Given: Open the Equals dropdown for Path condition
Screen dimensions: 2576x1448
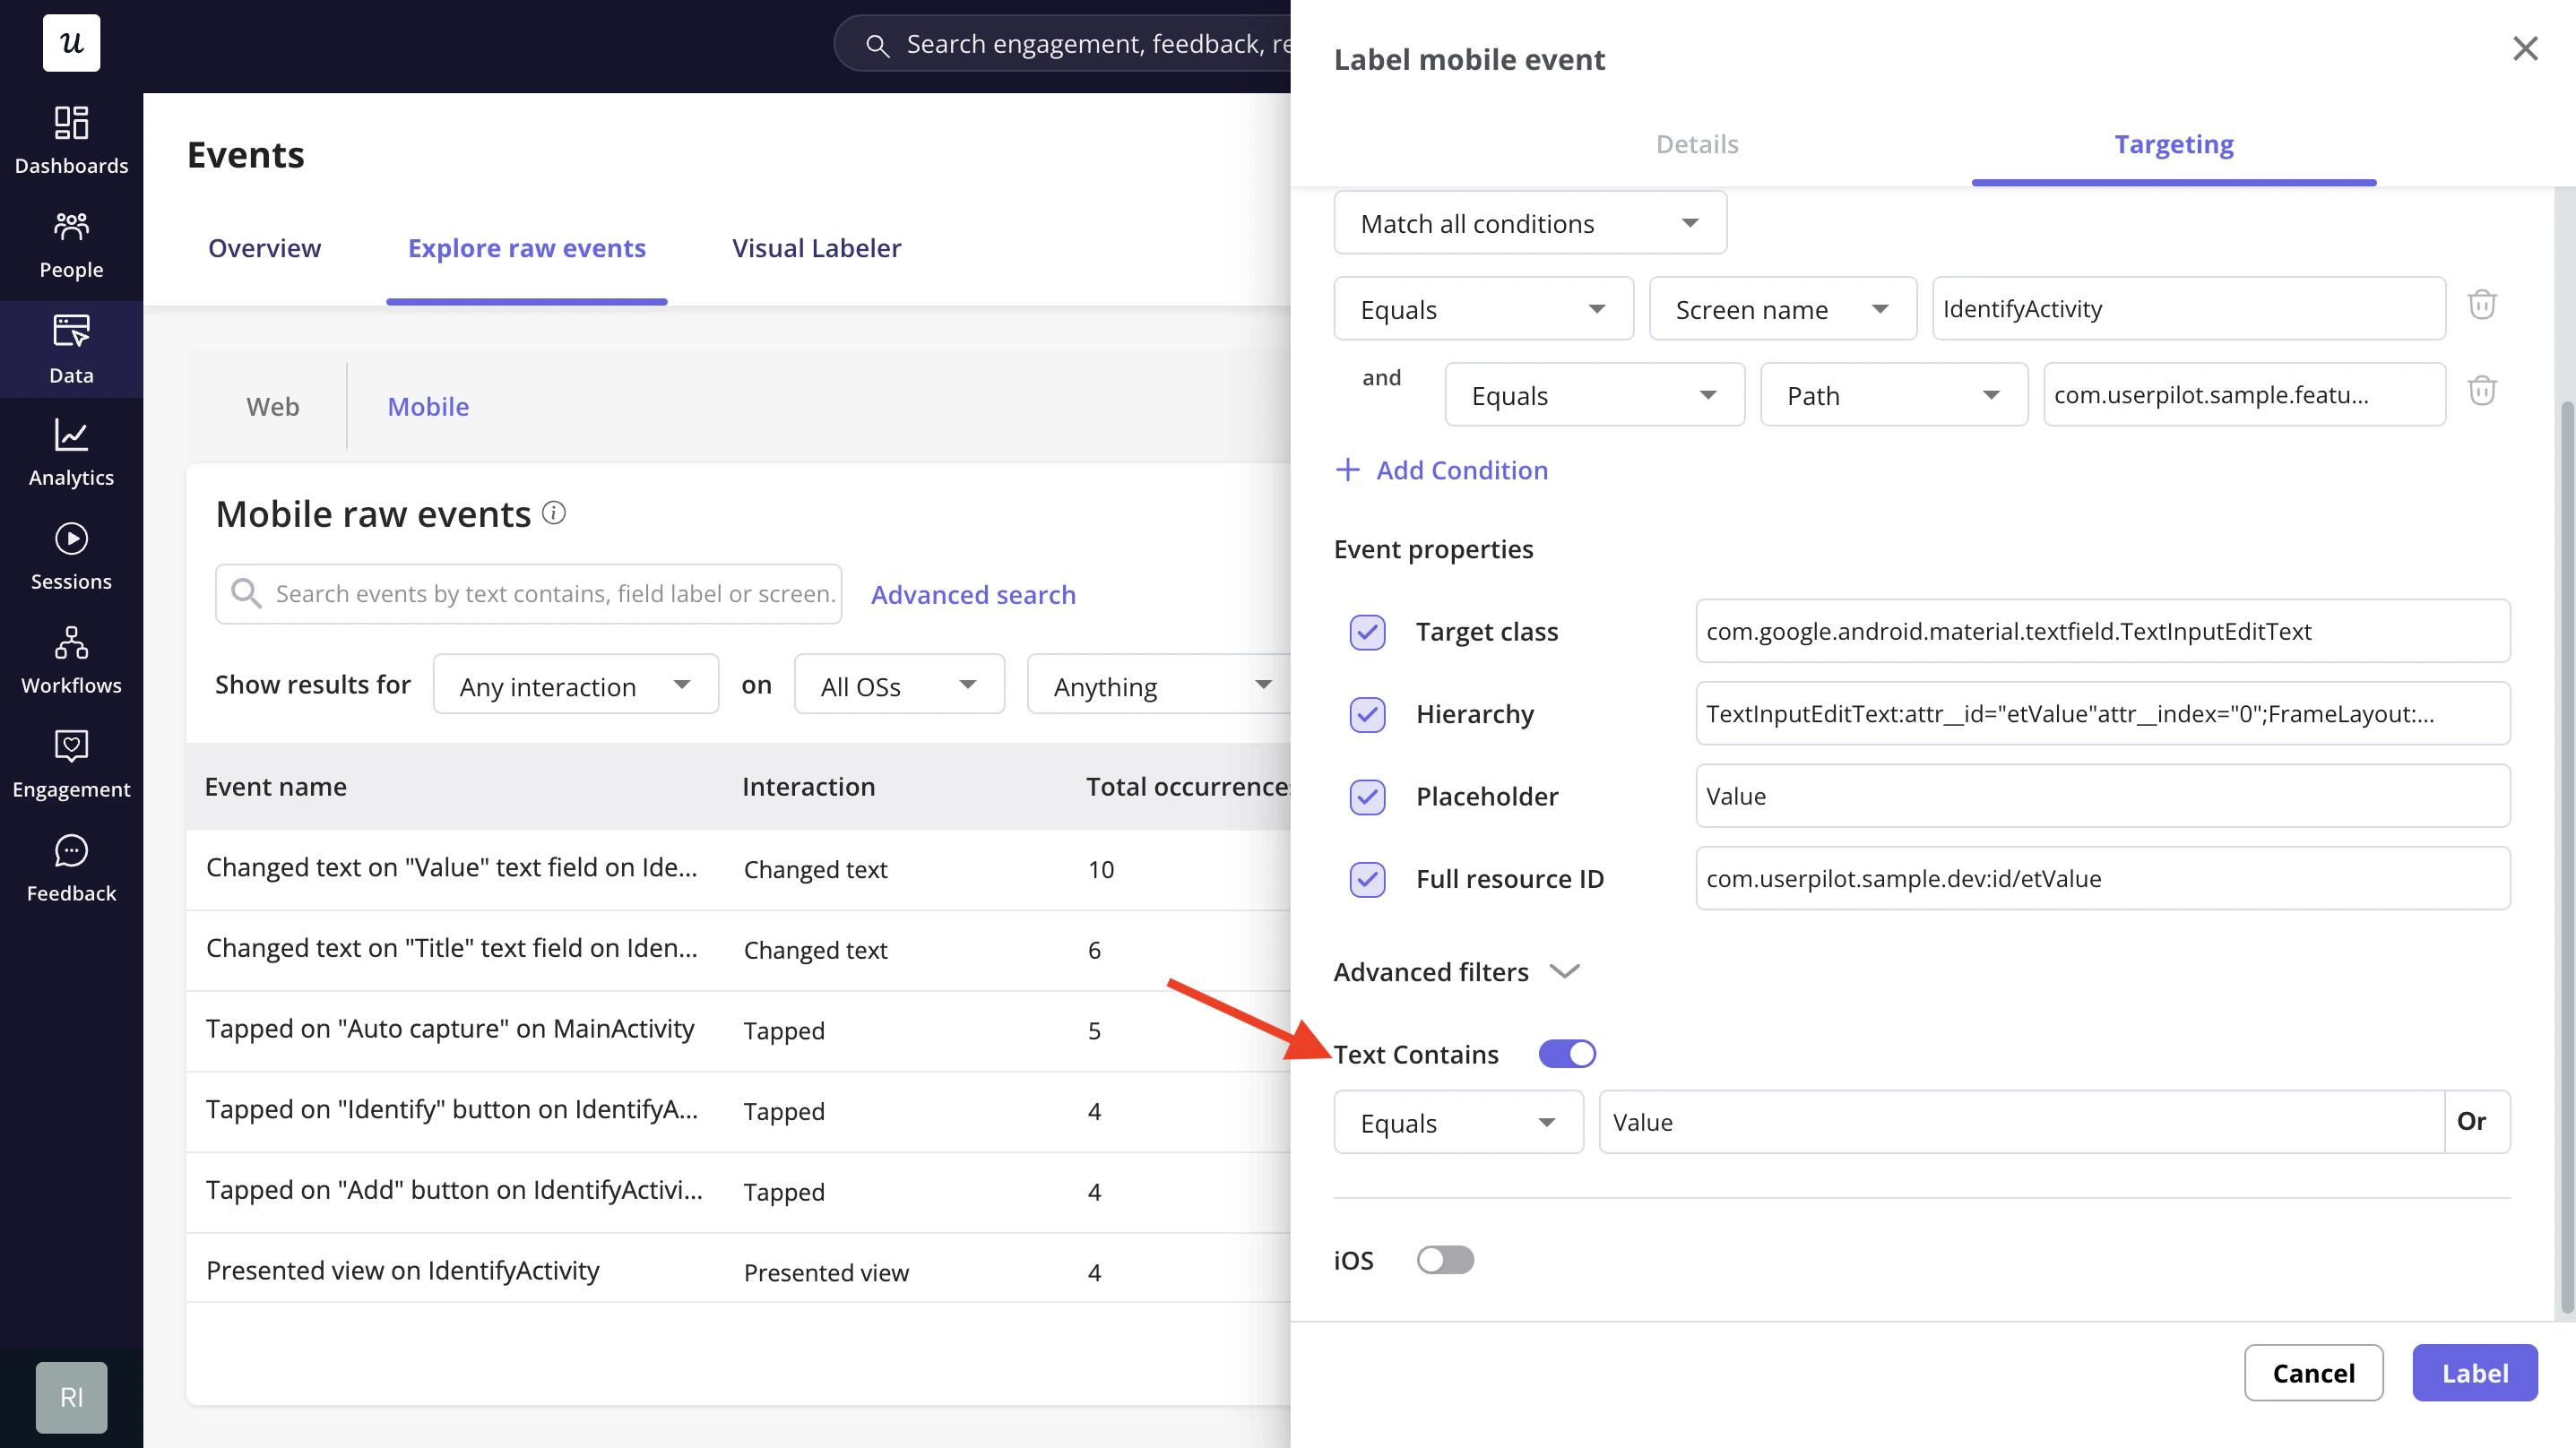Looking at the screenshot, I should [1594, 395].
